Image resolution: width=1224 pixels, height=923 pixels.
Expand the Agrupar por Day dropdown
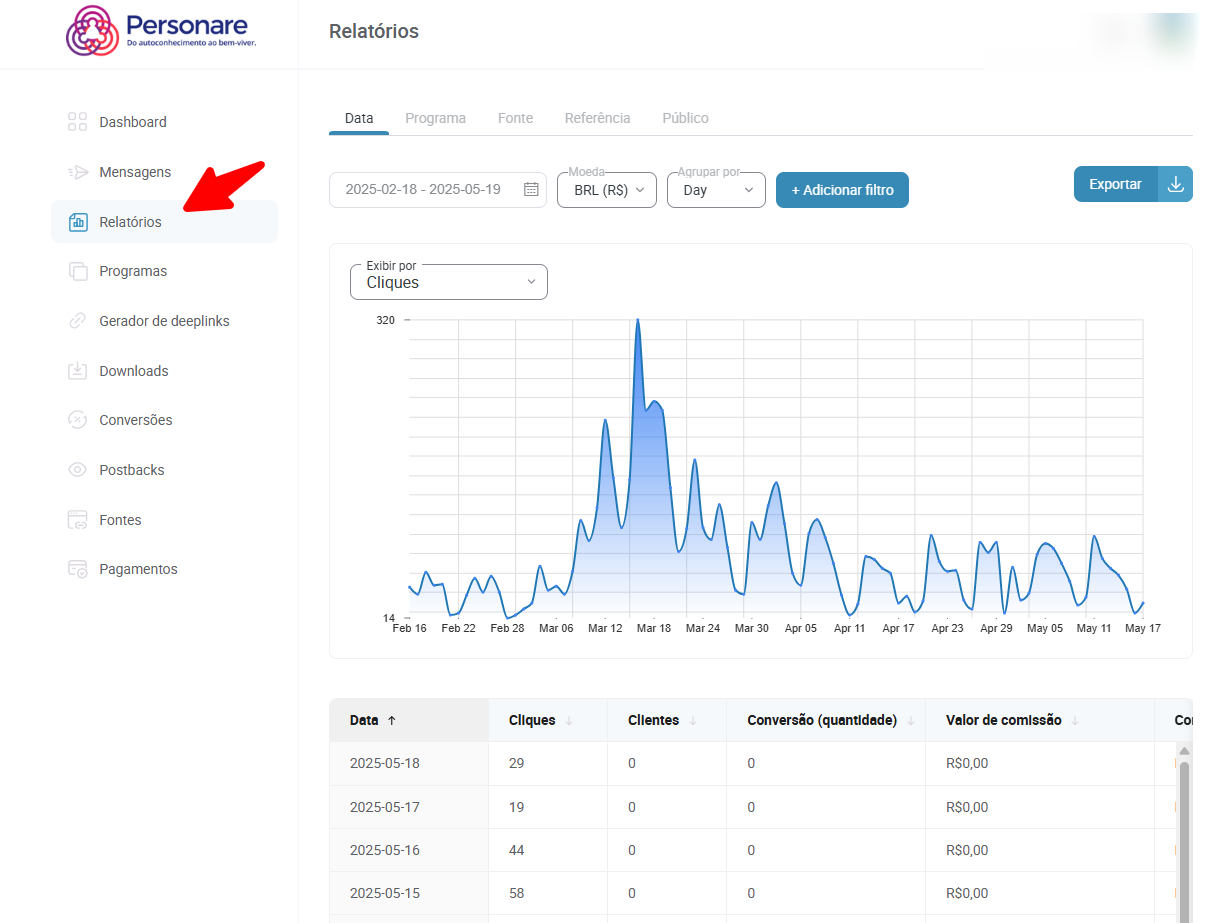point(716,190)
